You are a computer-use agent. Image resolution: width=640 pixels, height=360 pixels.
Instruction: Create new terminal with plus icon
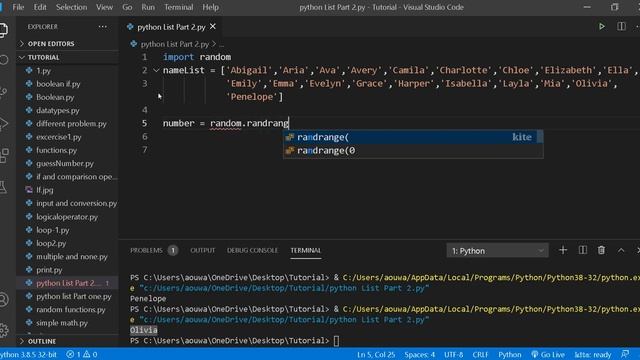(x=563, y=250)
